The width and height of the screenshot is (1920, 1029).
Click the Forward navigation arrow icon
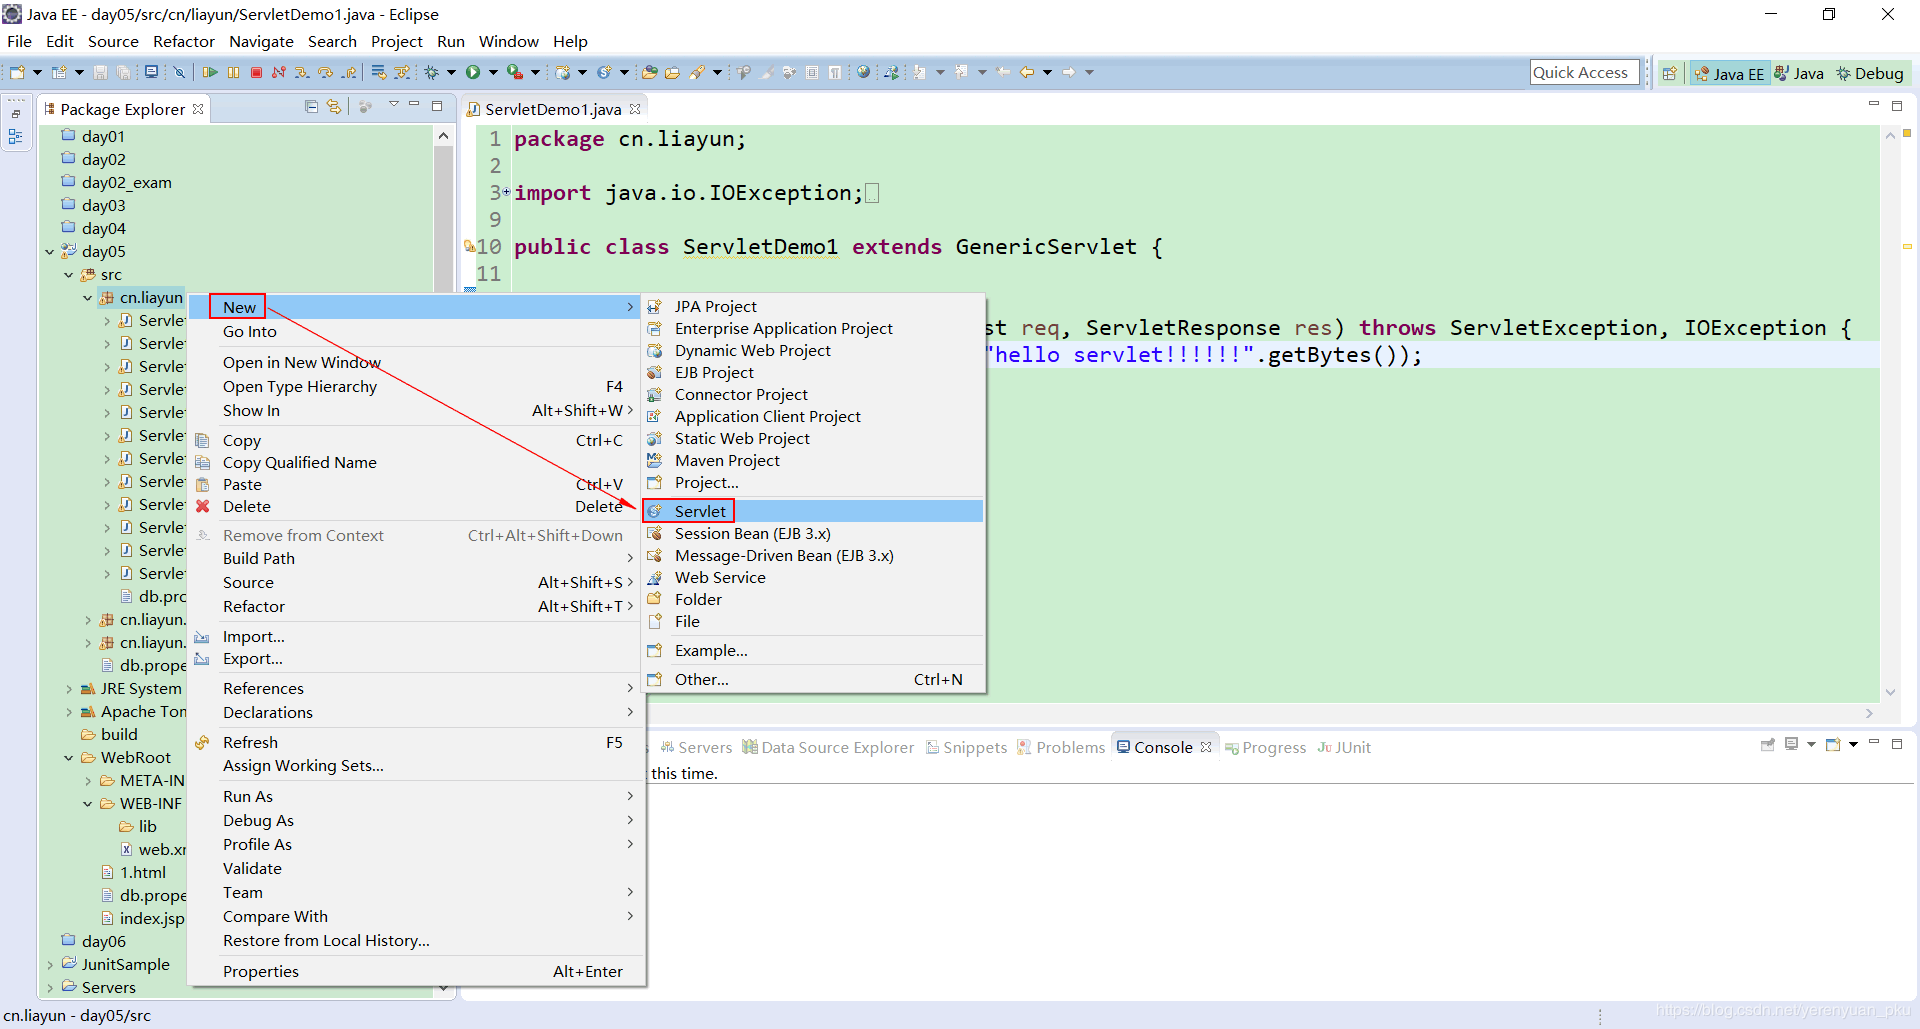[1068, 72]
